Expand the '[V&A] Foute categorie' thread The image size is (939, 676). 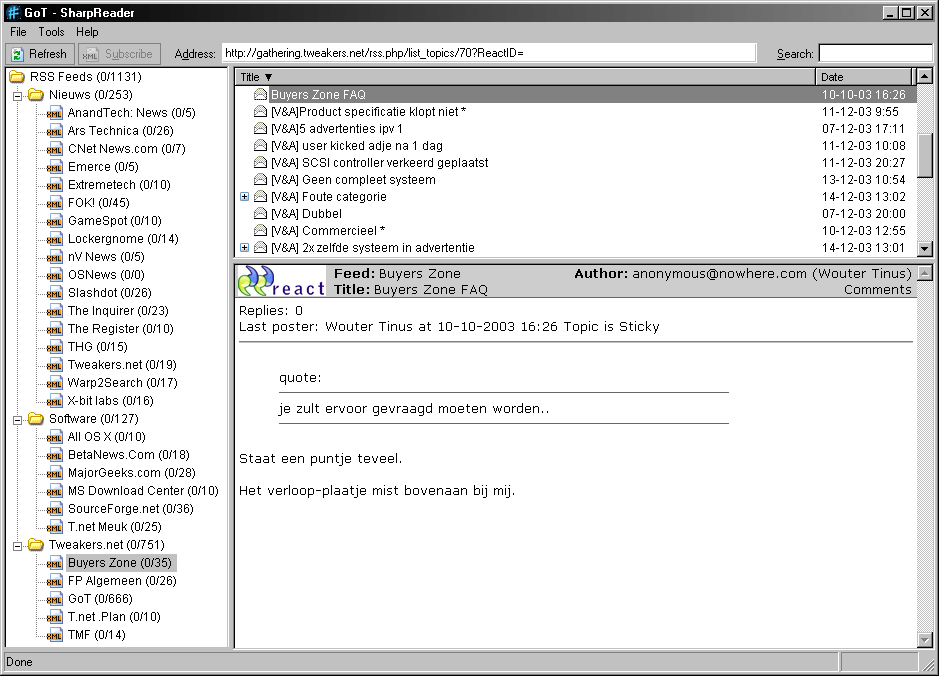click(x=245, y=197)
